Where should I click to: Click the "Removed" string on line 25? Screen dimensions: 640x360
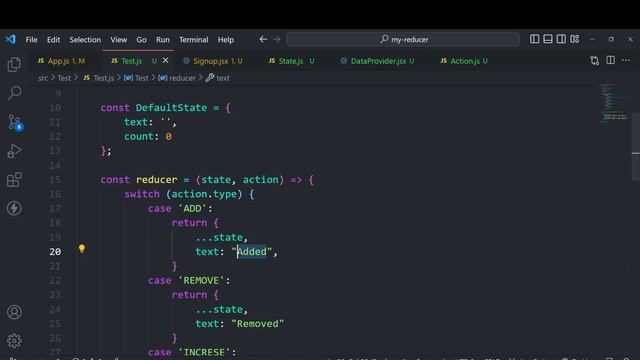[x=258, y=324]
